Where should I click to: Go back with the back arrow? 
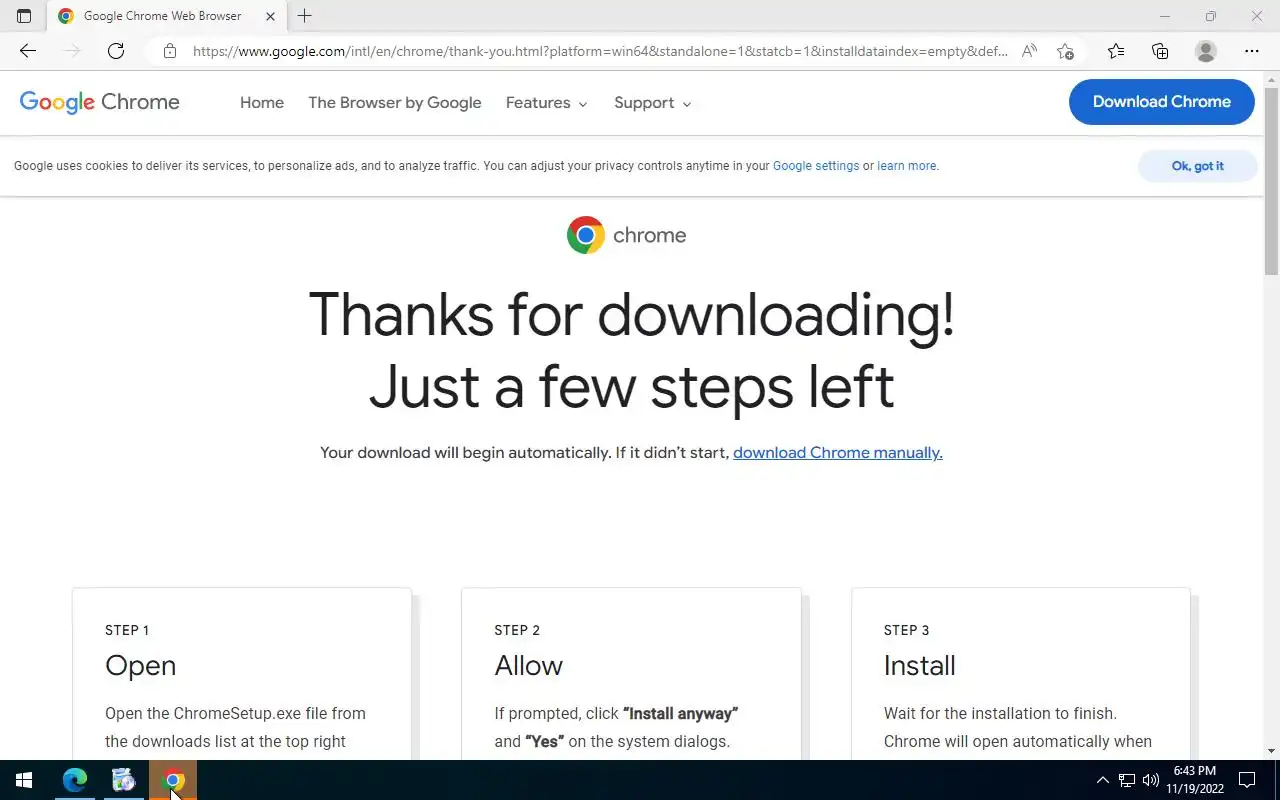(x=28, y=51)
